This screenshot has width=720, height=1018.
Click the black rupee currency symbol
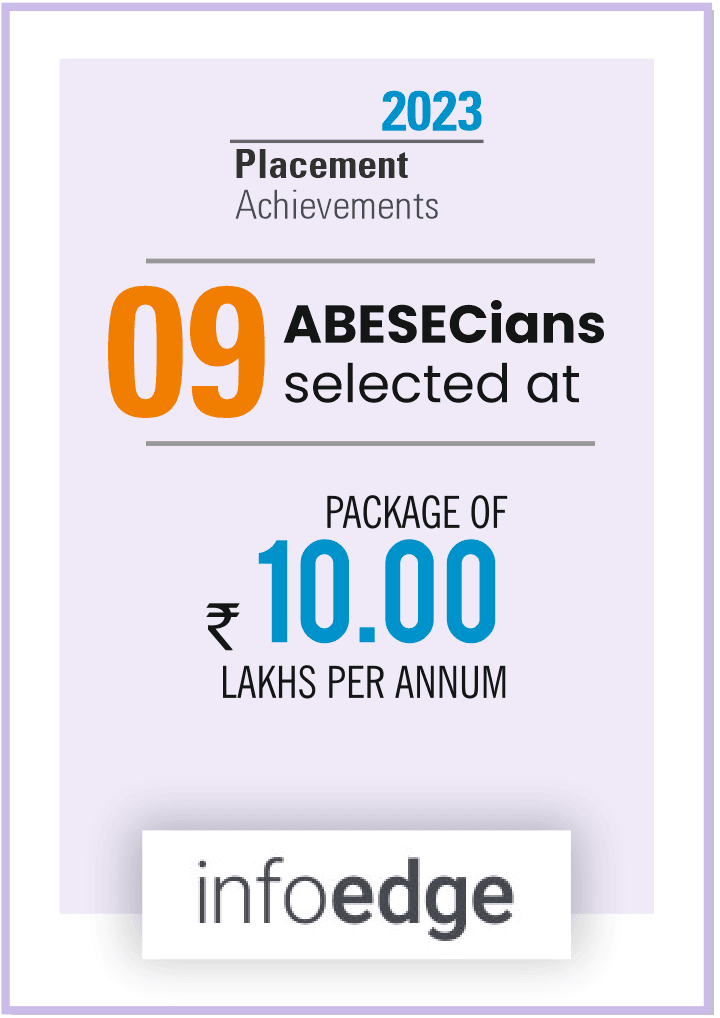coord(223,627)
